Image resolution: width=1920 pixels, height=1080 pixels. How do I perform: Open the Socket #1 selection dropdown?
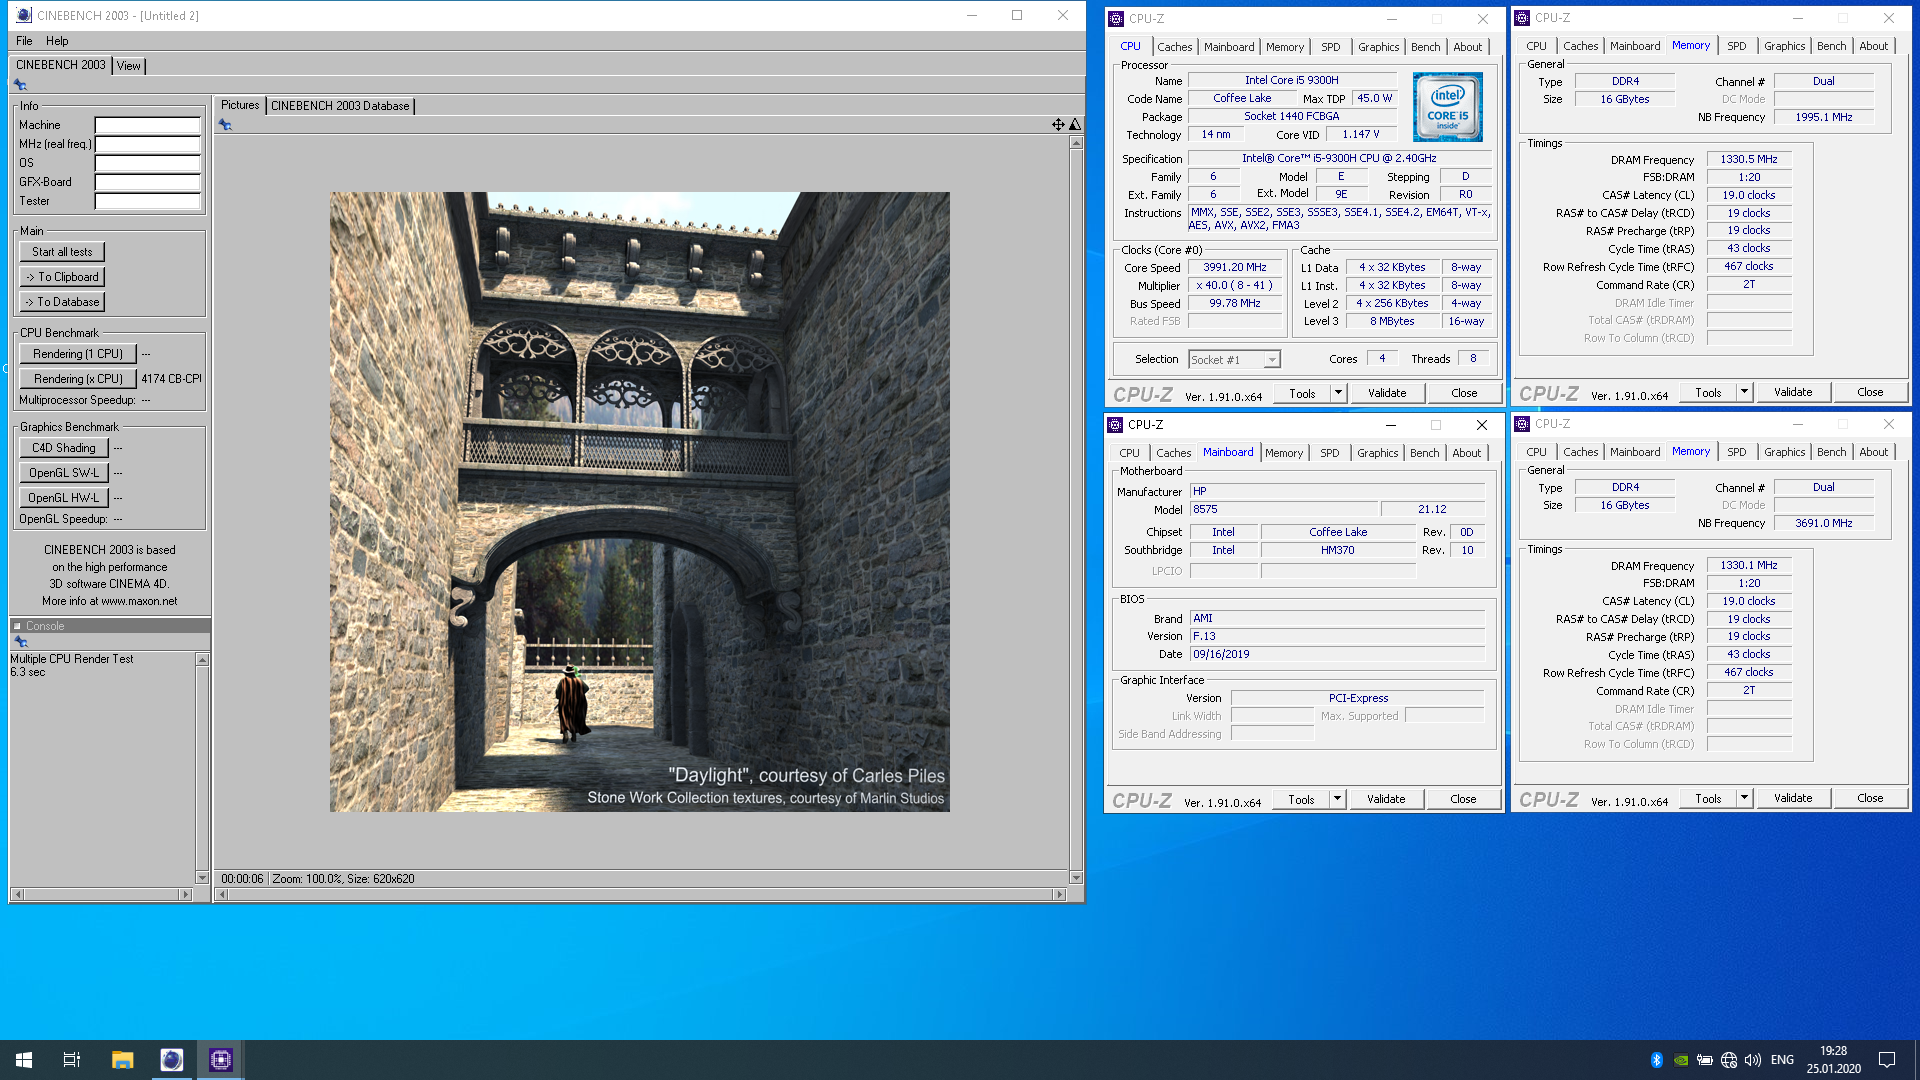pos(1234,360)
